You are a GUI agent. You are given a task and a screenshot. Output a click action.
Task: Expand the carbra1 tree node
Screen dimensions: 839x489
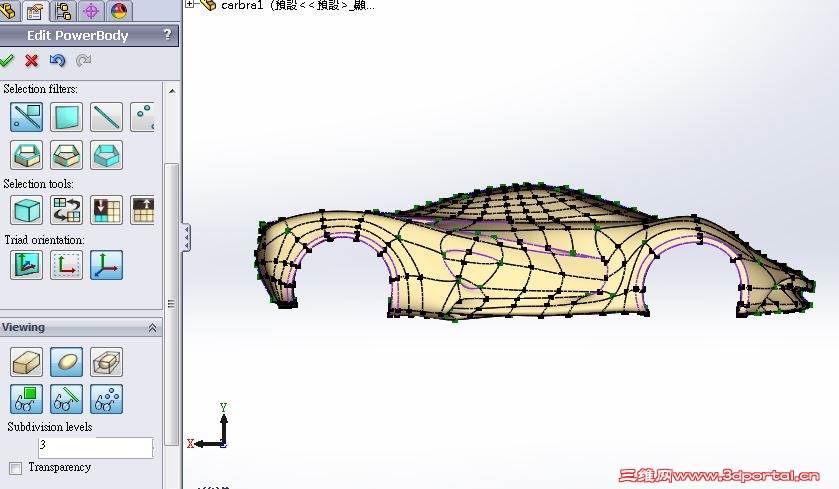coord(189,4)
